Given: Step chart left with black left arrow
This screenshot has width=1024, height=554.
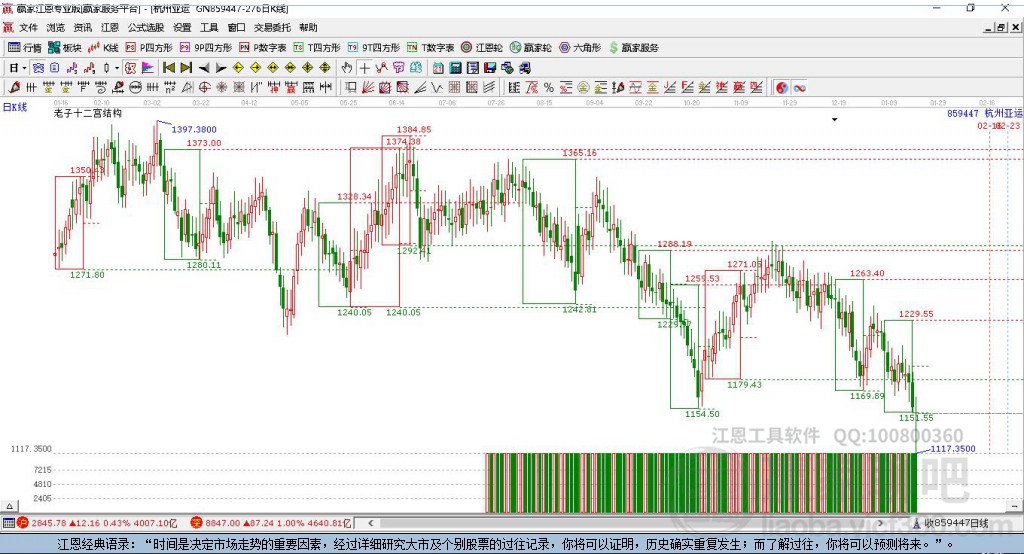Looking at the screenshot, I should [204, 68].
